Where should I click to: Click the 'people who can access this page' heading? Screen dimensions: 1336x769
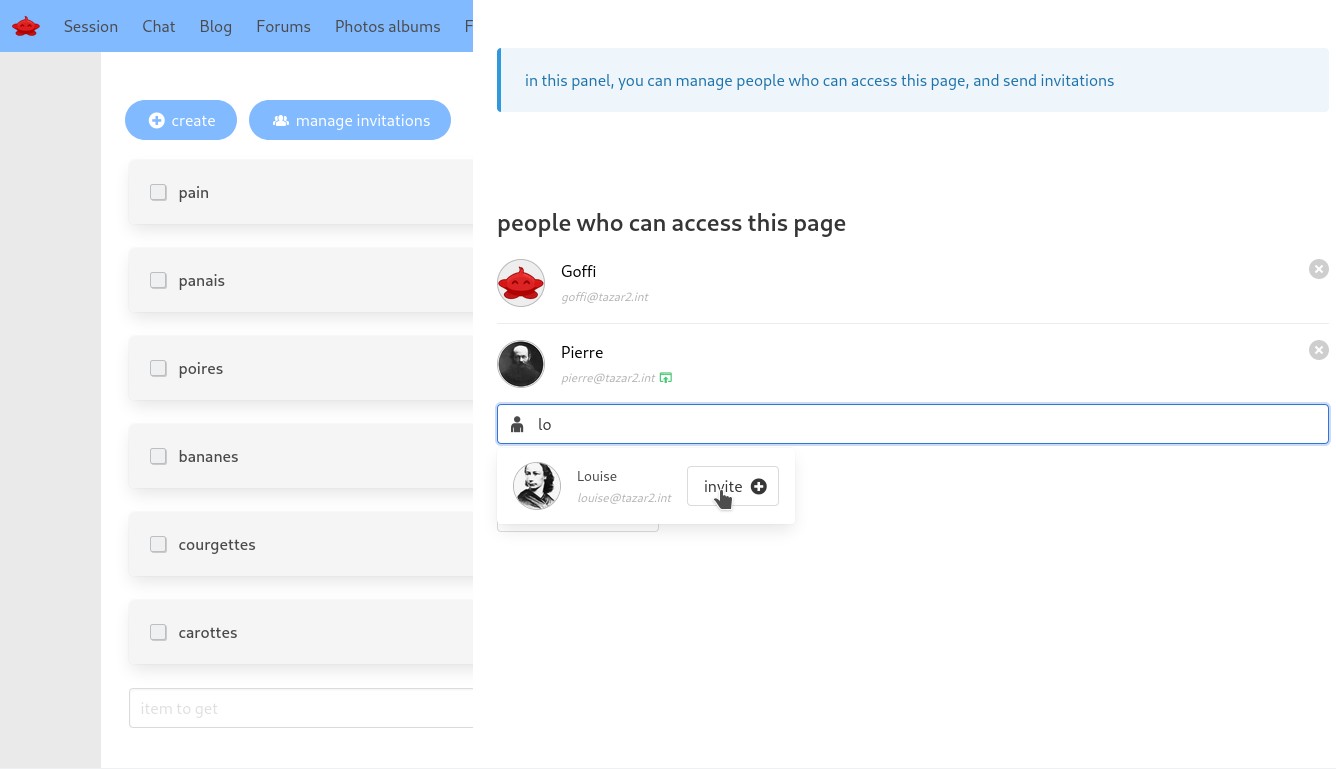coord(672,222)
